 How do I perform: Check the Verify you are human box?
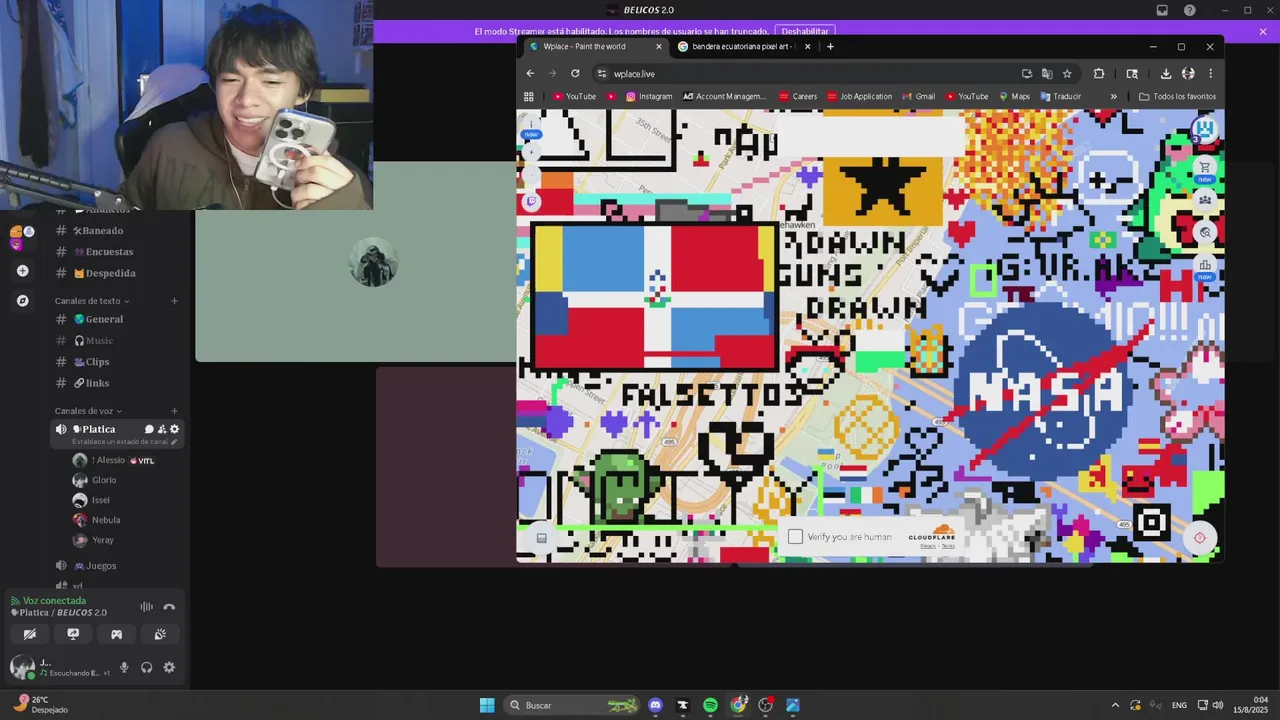(x=795, y=537)
